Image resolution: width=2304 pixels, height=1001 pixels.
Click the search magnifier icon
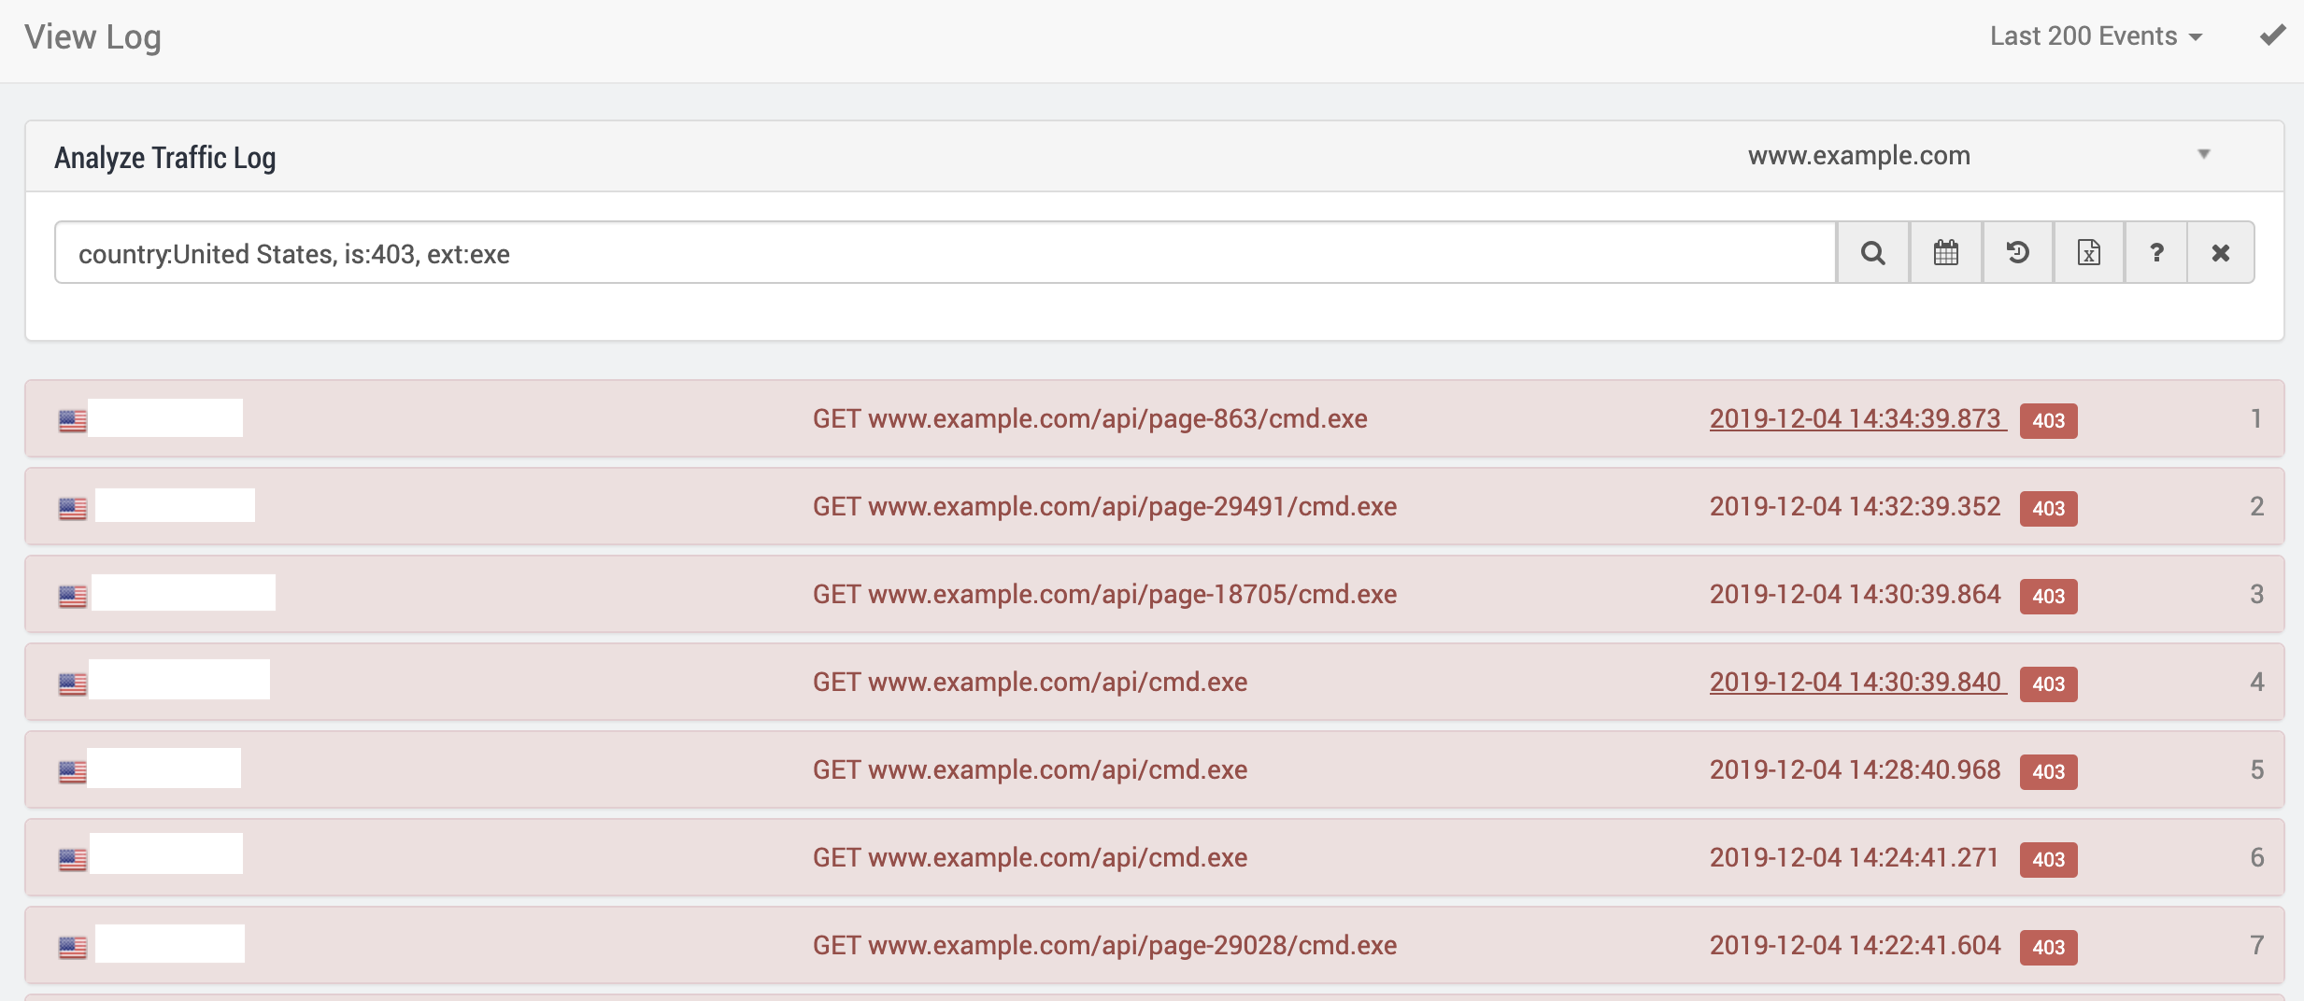1873,253
